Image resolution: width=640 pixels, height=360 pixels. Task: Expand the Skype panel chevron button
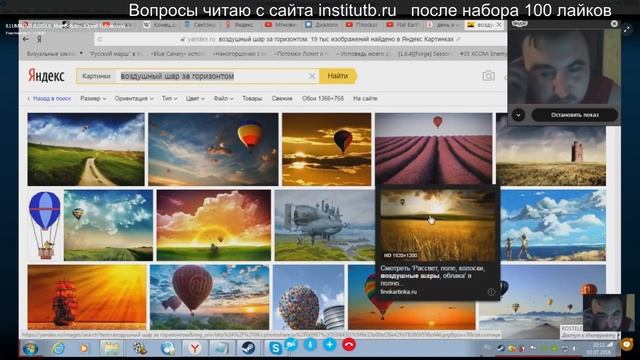click(518, 115)
